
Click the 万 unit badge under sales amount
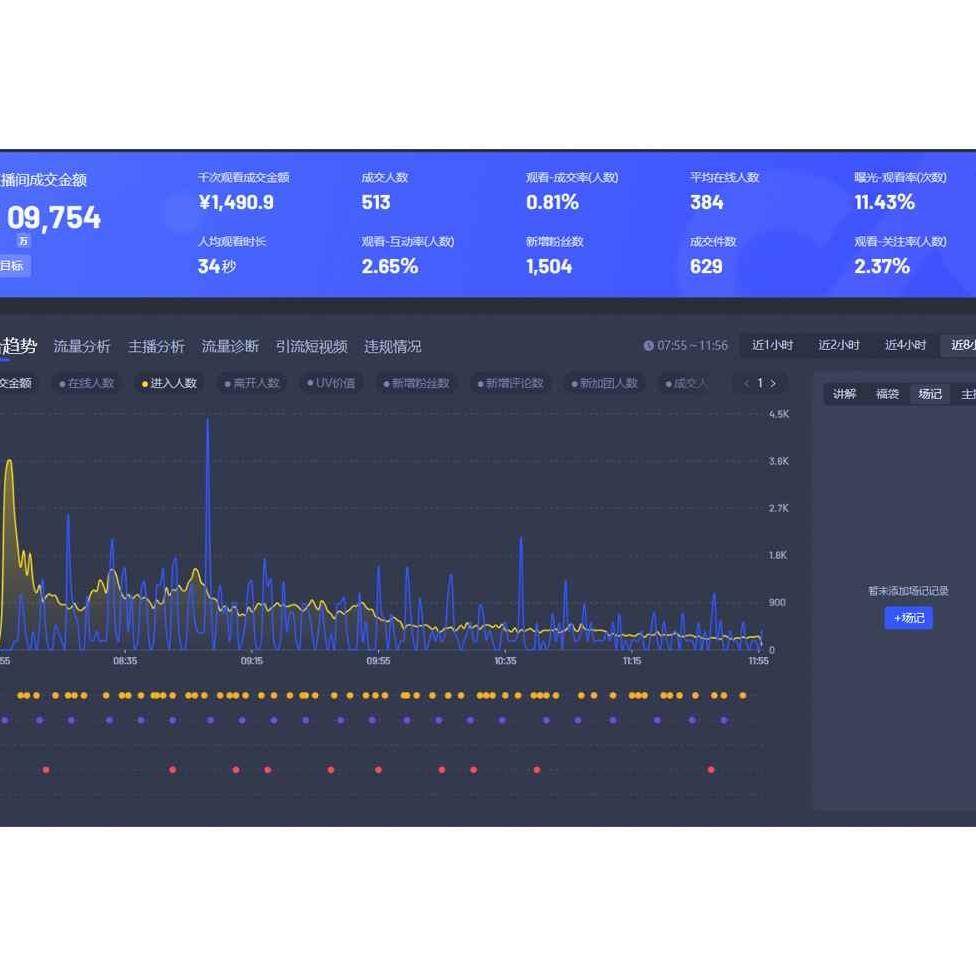[23, 241]
